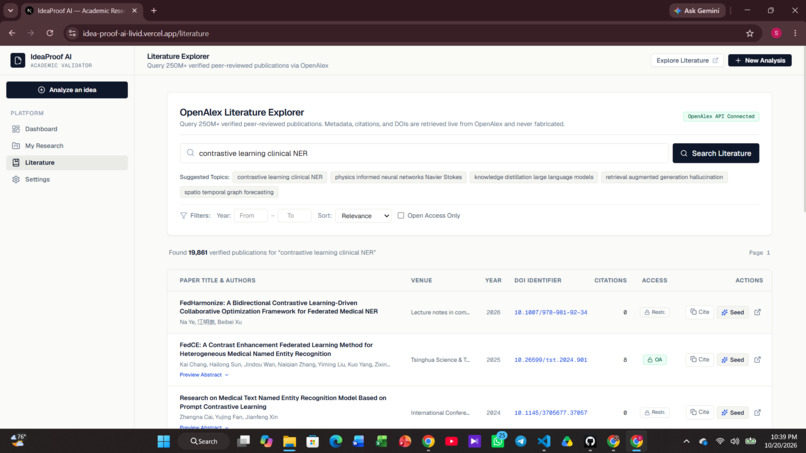Click the OA access badge for FedCE
The width and height of the screenshot is (806, 453).
(x=654, y=360)
